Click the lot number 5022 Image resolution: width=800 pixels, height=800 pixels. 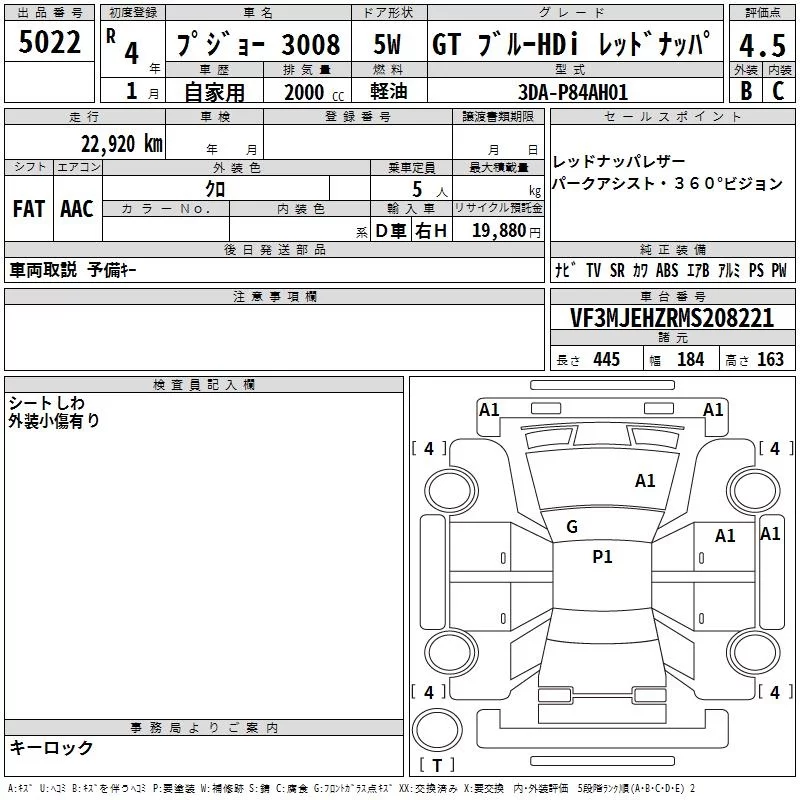click(x=49, y=42)
